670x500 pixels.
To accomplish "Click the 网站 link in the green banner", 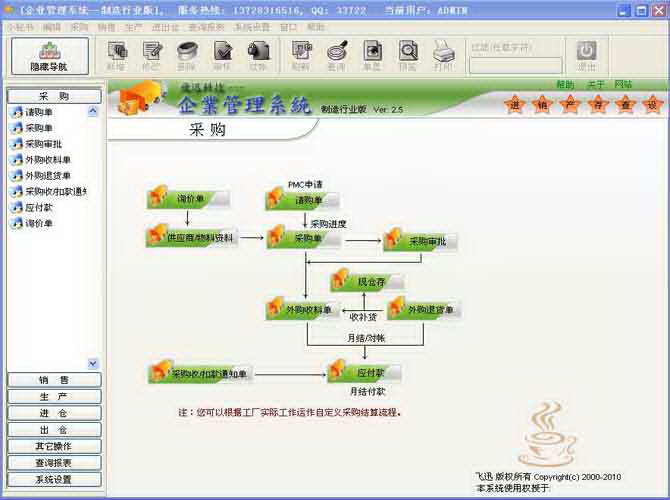I will 623,84.
